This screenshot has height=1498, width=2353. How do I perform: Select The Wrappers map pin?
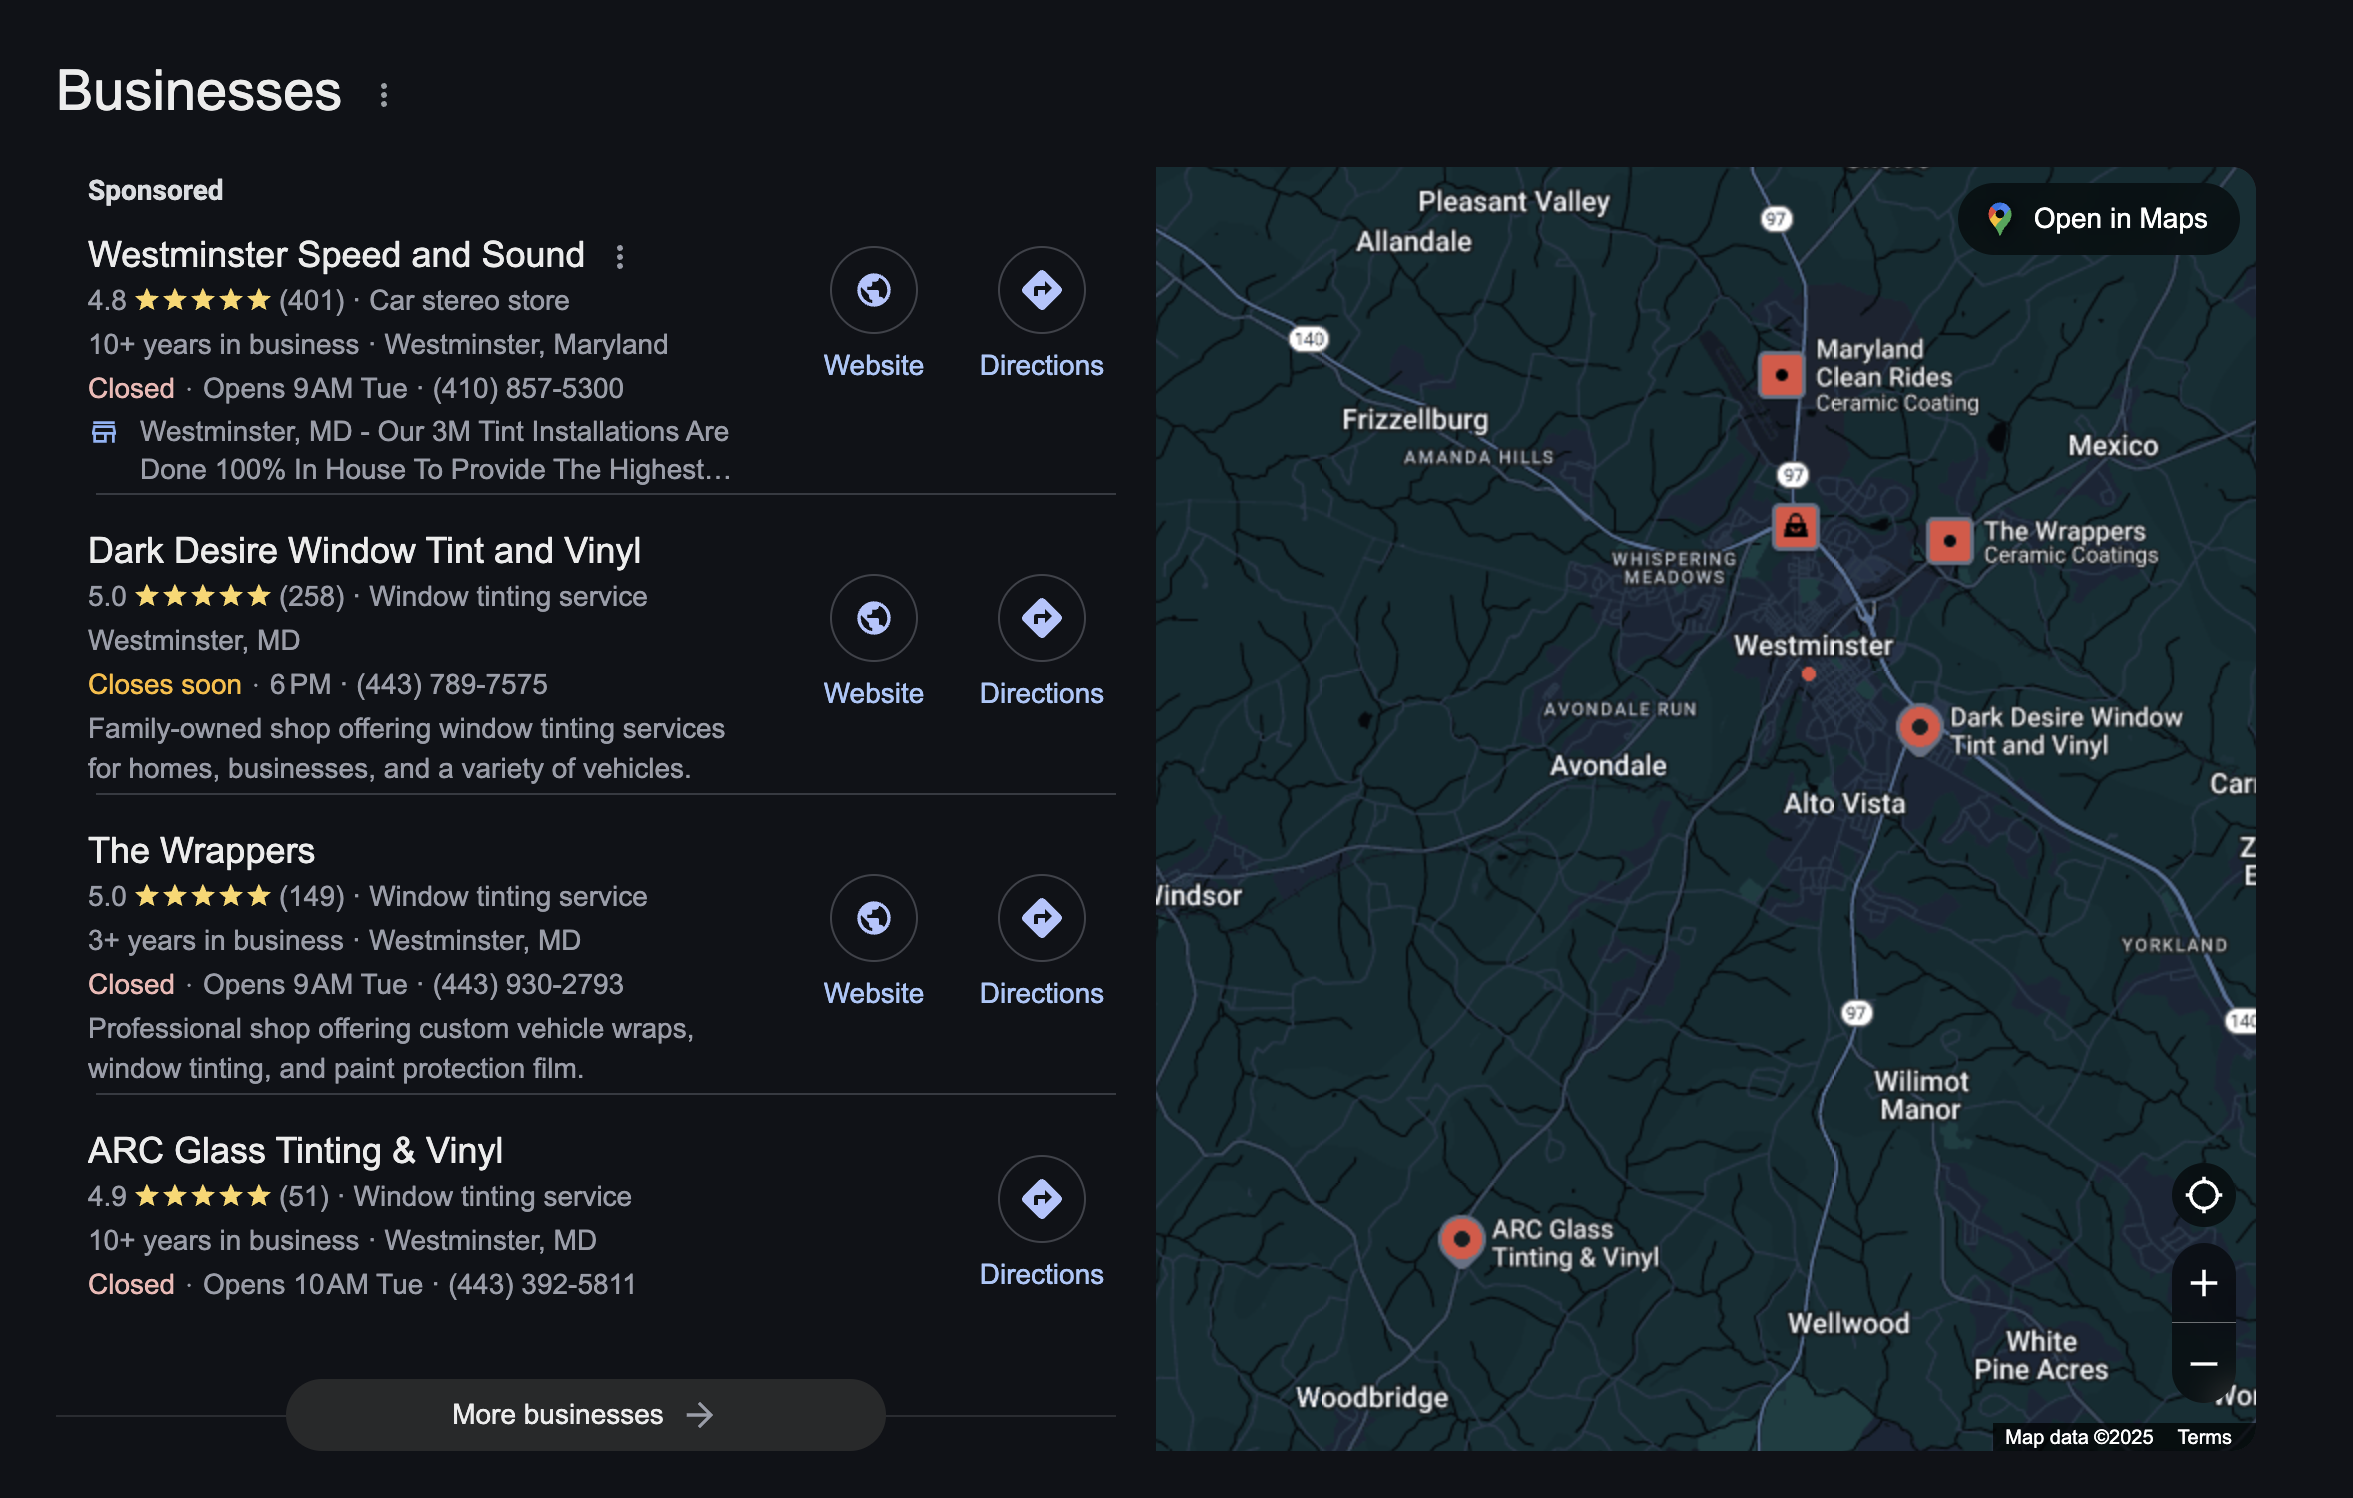[x=1949, y=541]
